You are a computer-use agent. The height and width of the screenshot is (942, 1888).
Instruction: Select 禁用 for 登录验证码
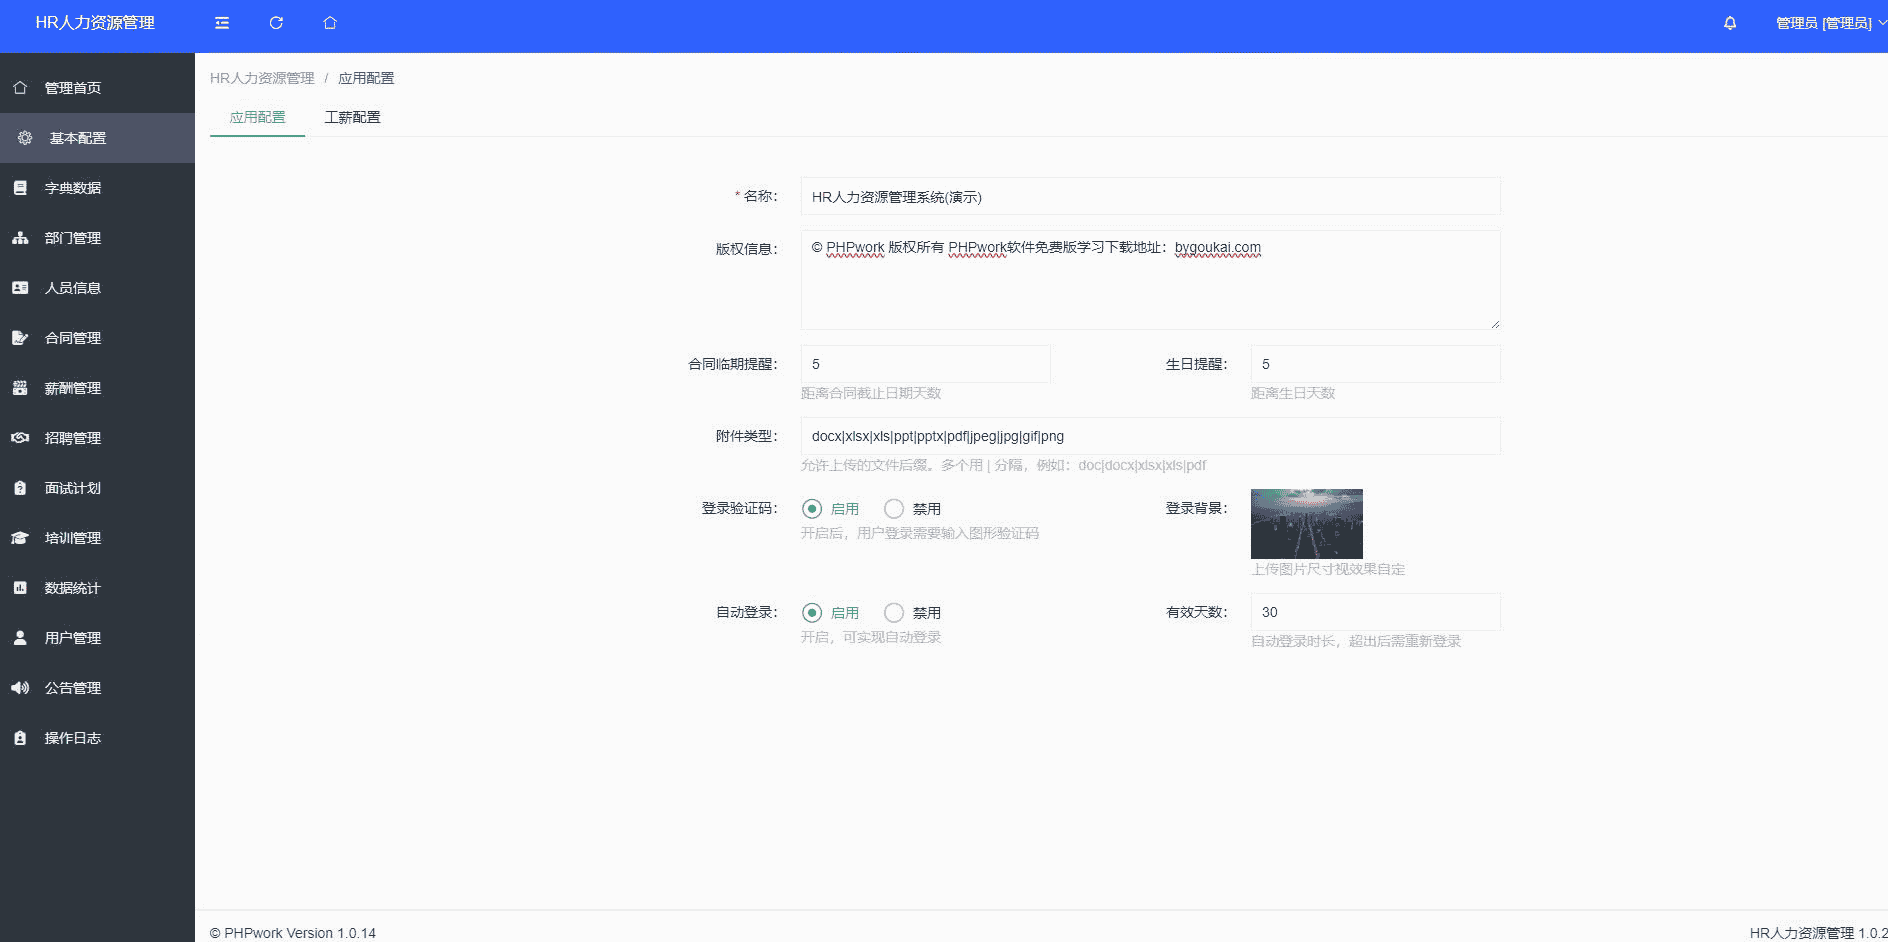click(894, 509)
